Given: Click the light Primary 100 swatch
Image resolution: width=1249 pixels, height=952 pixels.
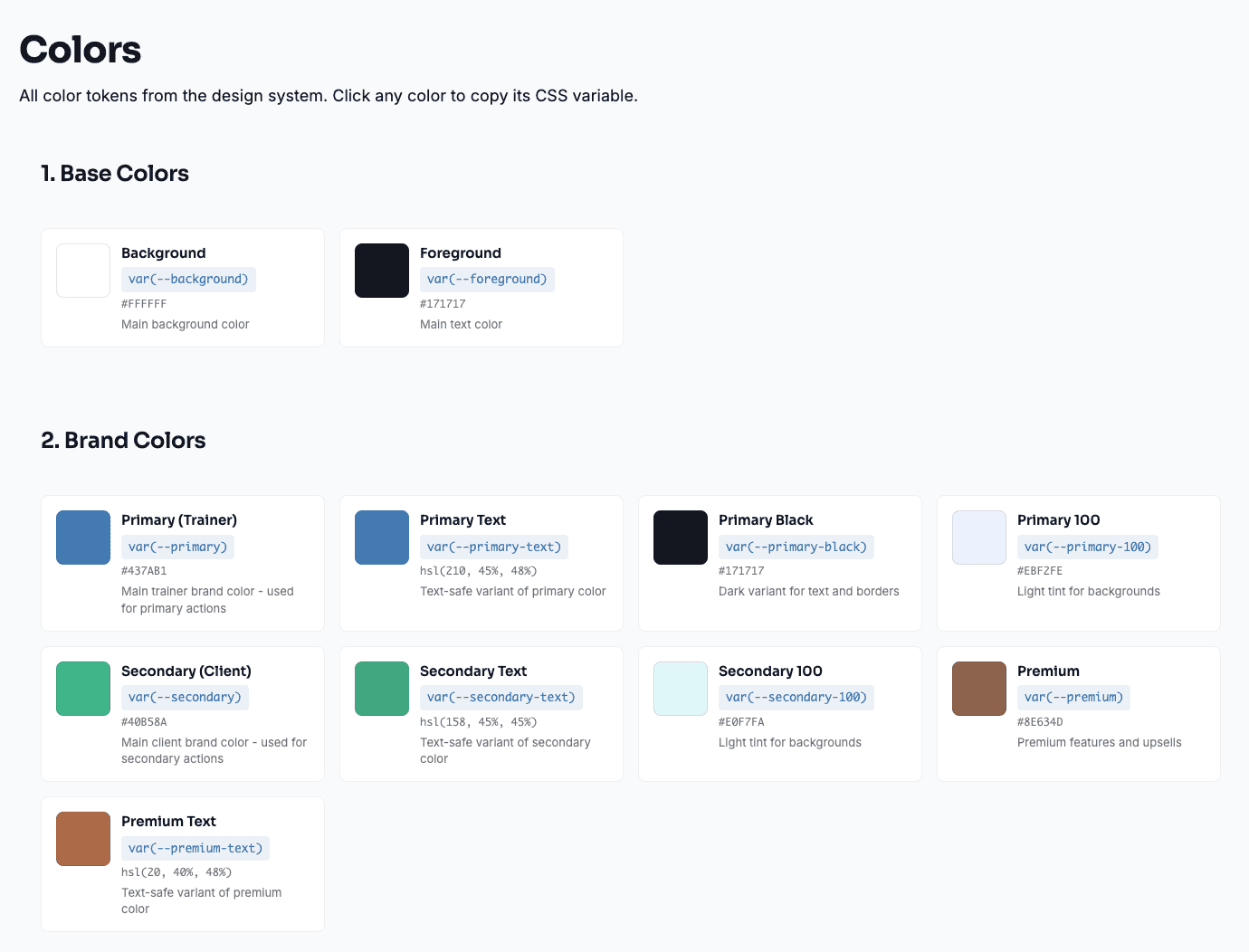Looking at the screenshot, I should (979, 538).
